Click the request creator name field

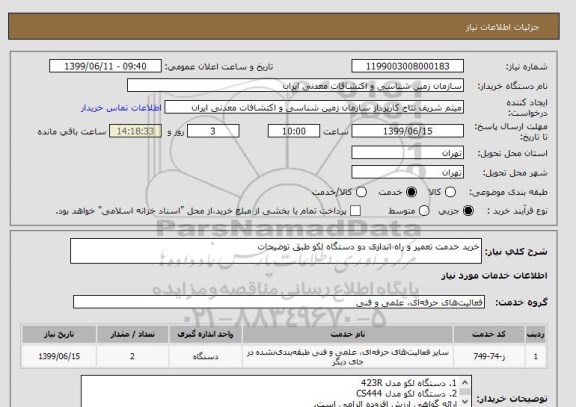[x=314, y=108]
